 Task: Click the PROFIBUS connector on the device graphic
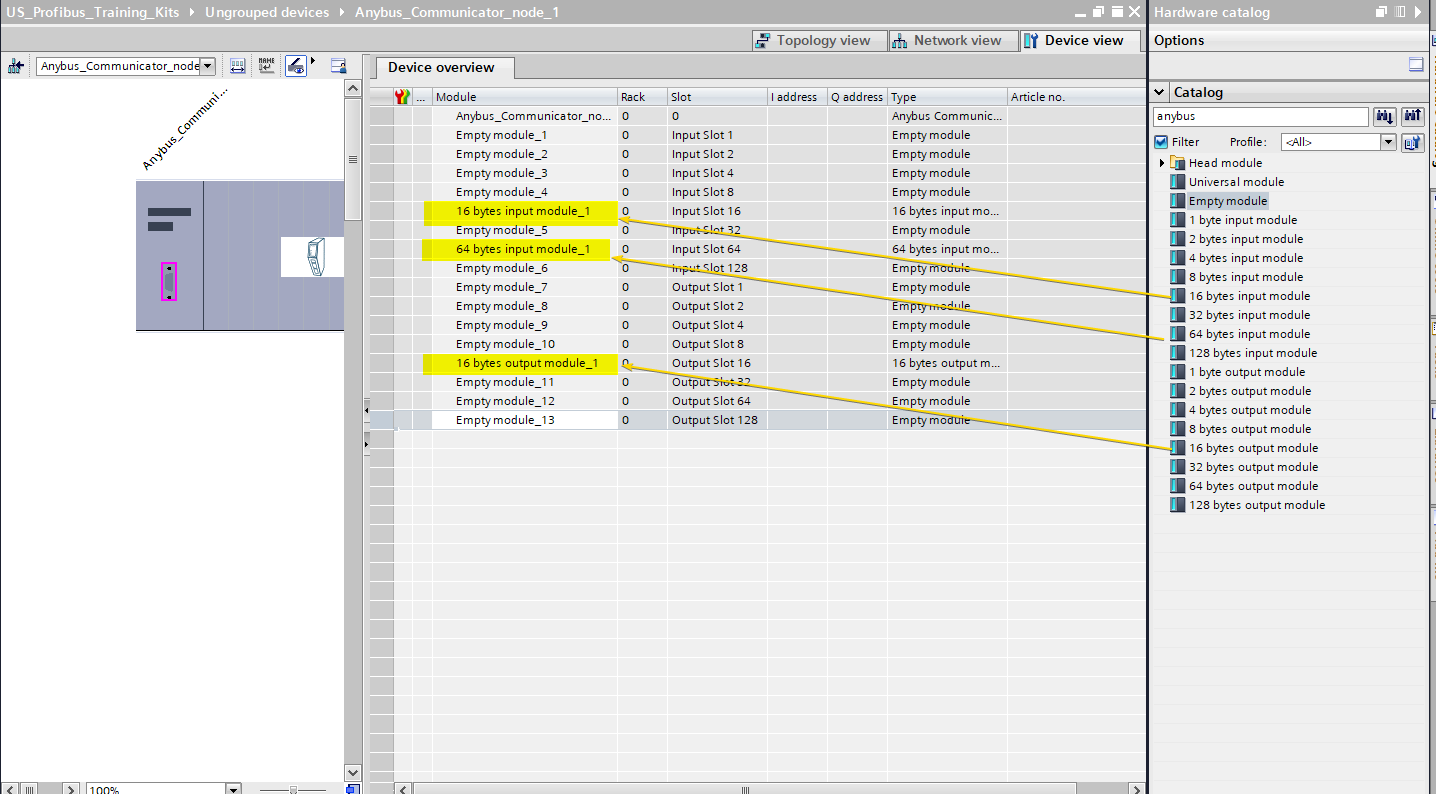click(x=168, y=281)
